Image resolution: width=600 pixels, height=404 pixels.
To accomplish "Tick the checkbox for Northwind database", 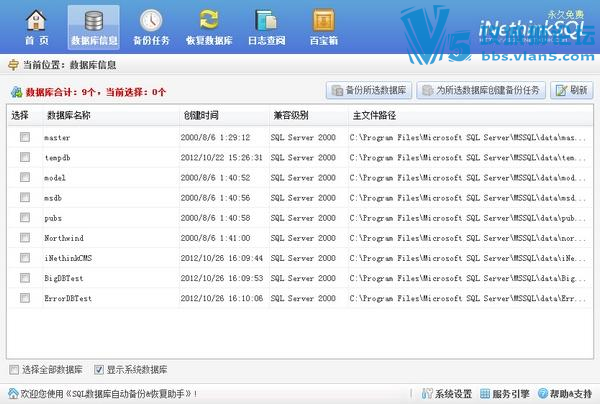I will 25,238.
